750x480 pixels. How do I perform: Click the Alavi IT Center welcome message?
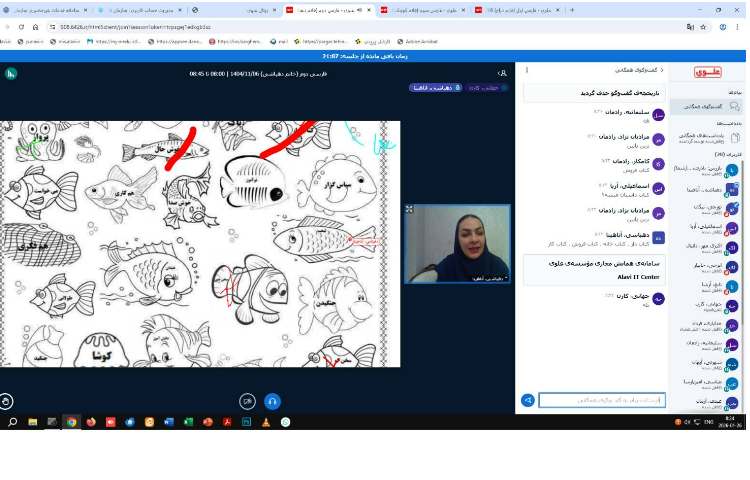(x=594, y=270)
